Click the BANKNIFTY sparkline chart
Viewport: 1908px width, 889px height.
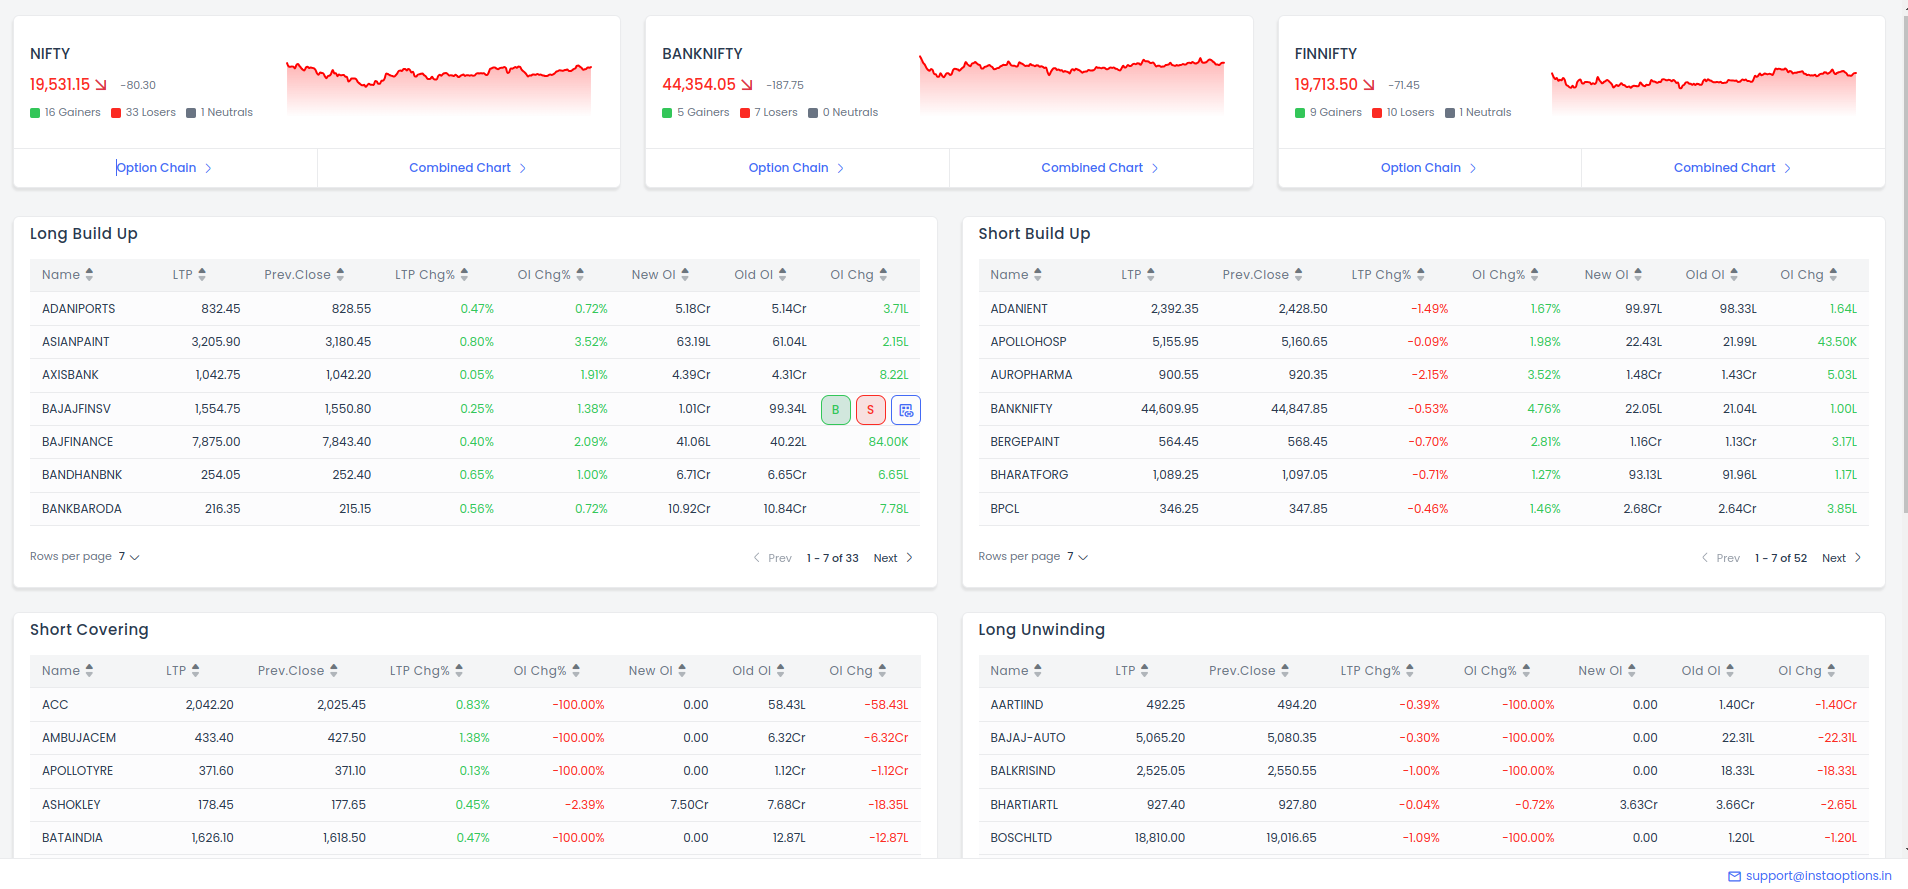pyautogui.click(x=1072, y=84)
